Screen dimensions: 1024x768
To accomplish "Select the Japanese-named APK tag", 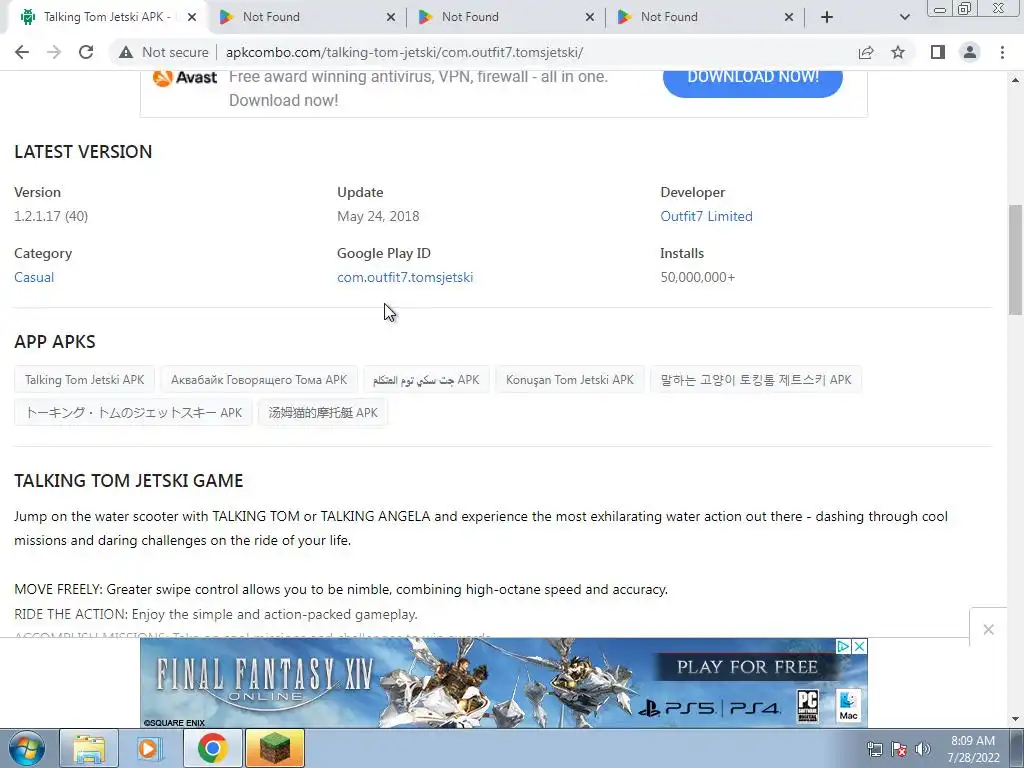I will pyautogui.click(x=133, y=413).
